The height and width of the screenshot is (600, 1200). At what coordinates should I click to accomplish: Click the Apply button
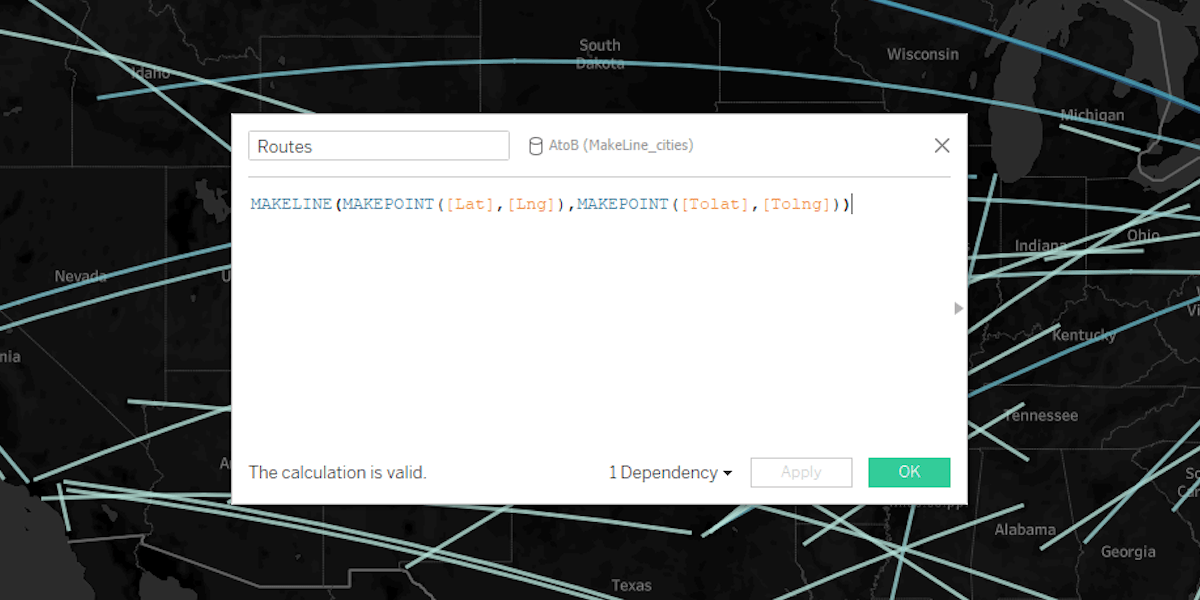[801, 472]
